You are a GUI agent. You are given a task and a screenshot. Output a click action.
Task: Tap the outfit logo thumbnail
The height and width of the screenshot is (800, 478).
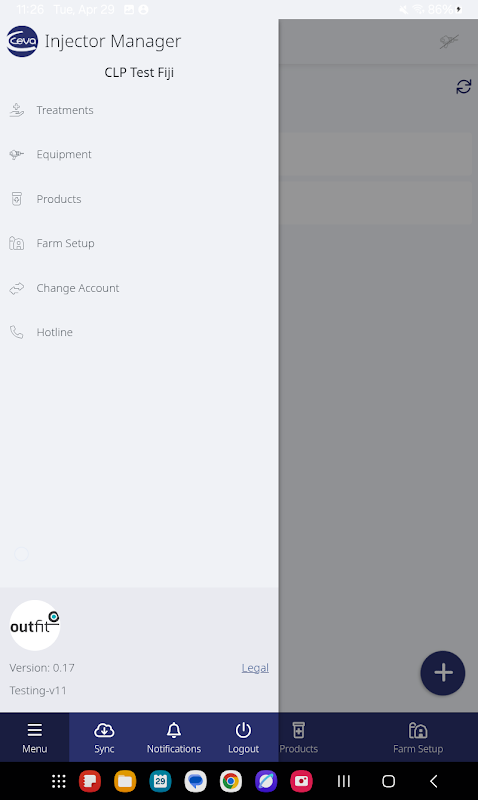(35, 626)
